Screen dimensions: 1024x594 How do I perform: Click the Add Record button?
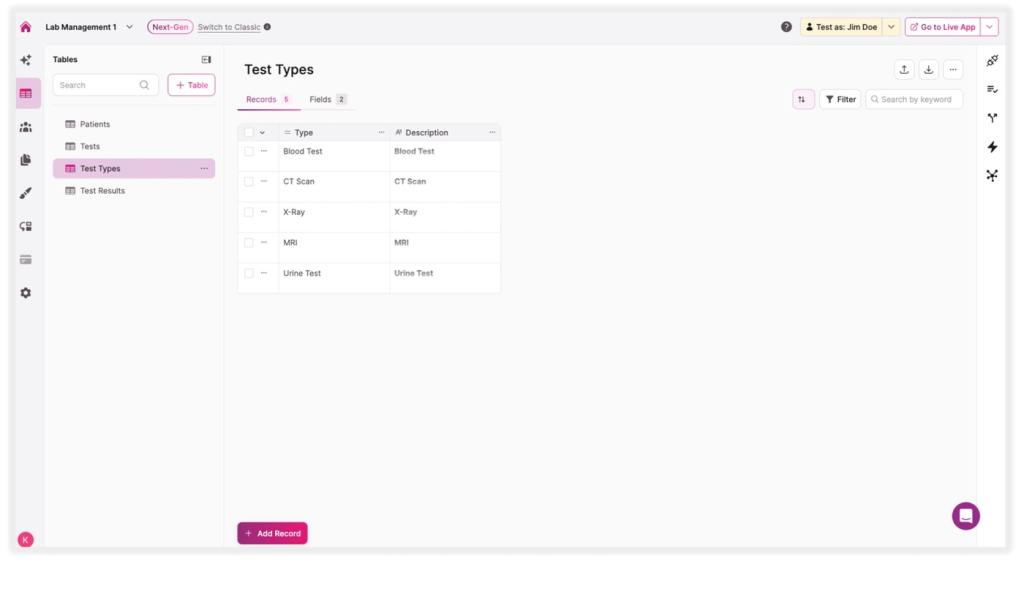click(272, 533)
